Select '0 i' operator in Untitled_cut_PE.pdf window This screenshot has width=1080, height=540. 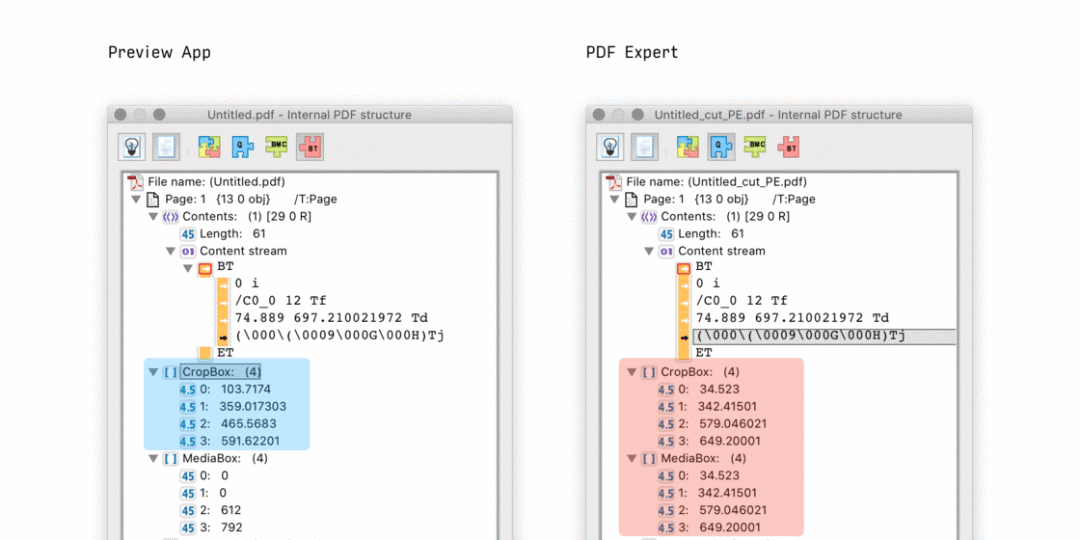pyautogui.click(x=707, y=283)
